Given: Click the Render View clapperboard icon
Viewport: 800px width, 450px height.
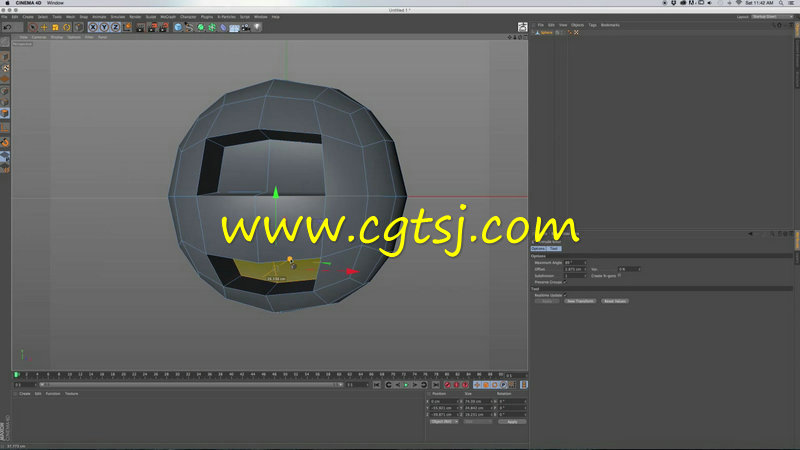Looking at the screenshot, I should click(x=140, y=27).
